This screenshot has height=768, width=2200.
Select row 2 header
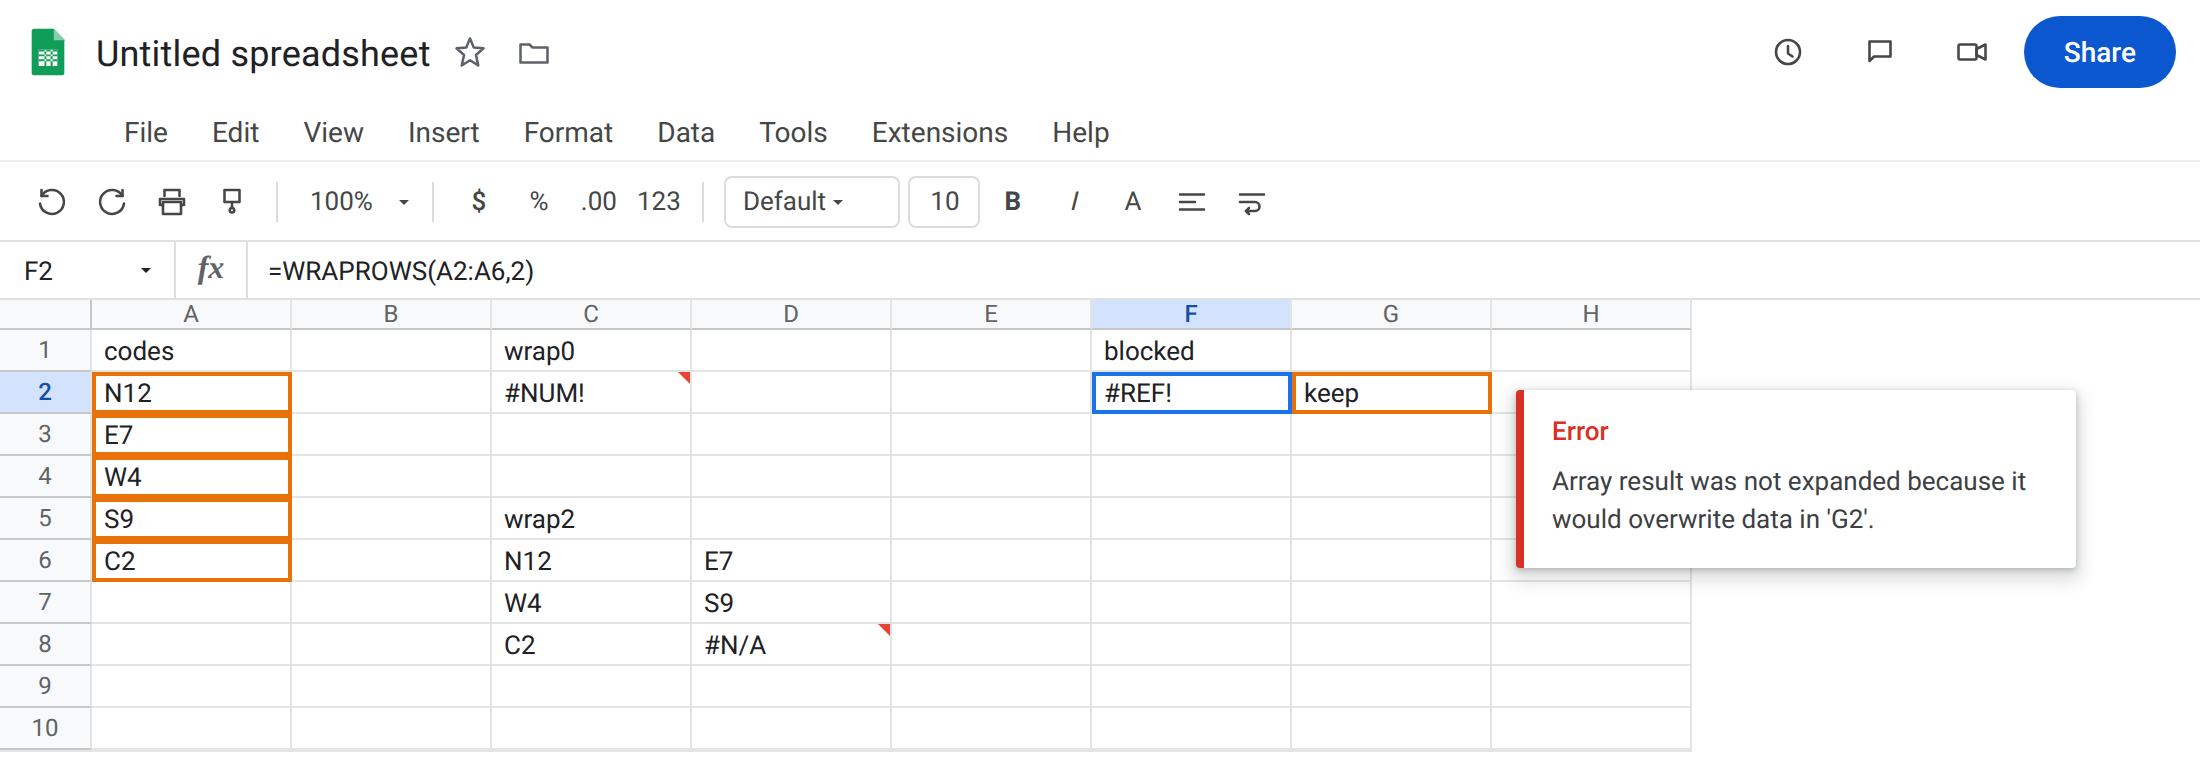[45, 392]
